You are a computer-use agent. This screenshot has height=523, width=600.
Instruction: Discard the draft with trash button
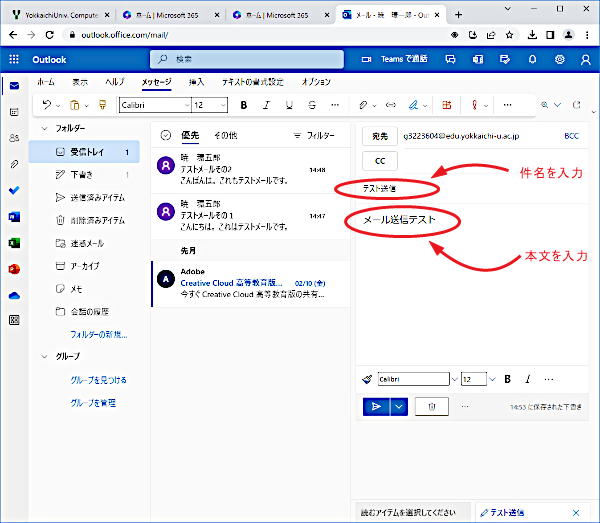point(432,406)
